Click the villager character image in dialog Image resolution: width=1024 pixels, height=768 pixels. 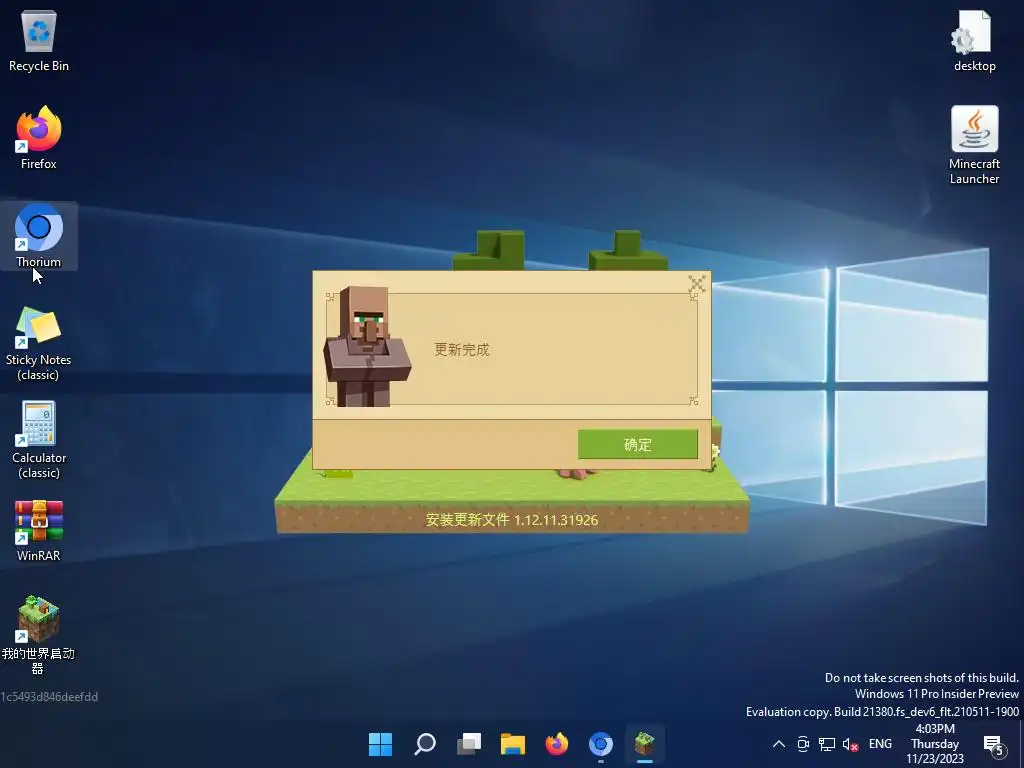(367, 346)
